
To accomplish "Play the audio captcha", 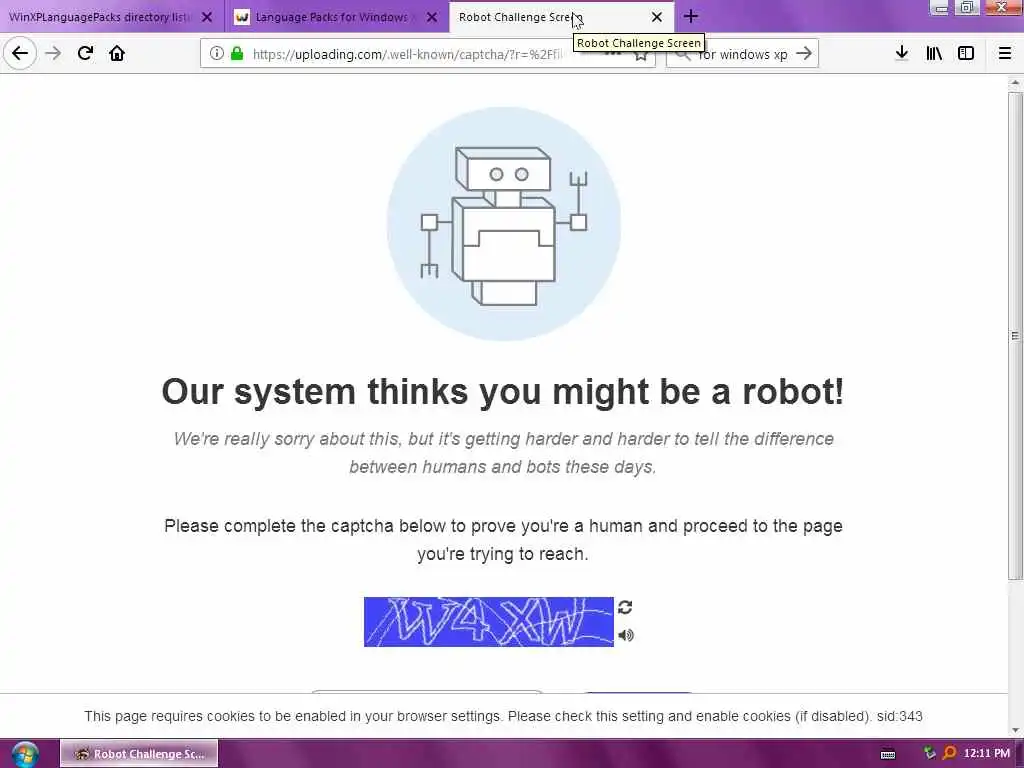I will click(626, 635).
